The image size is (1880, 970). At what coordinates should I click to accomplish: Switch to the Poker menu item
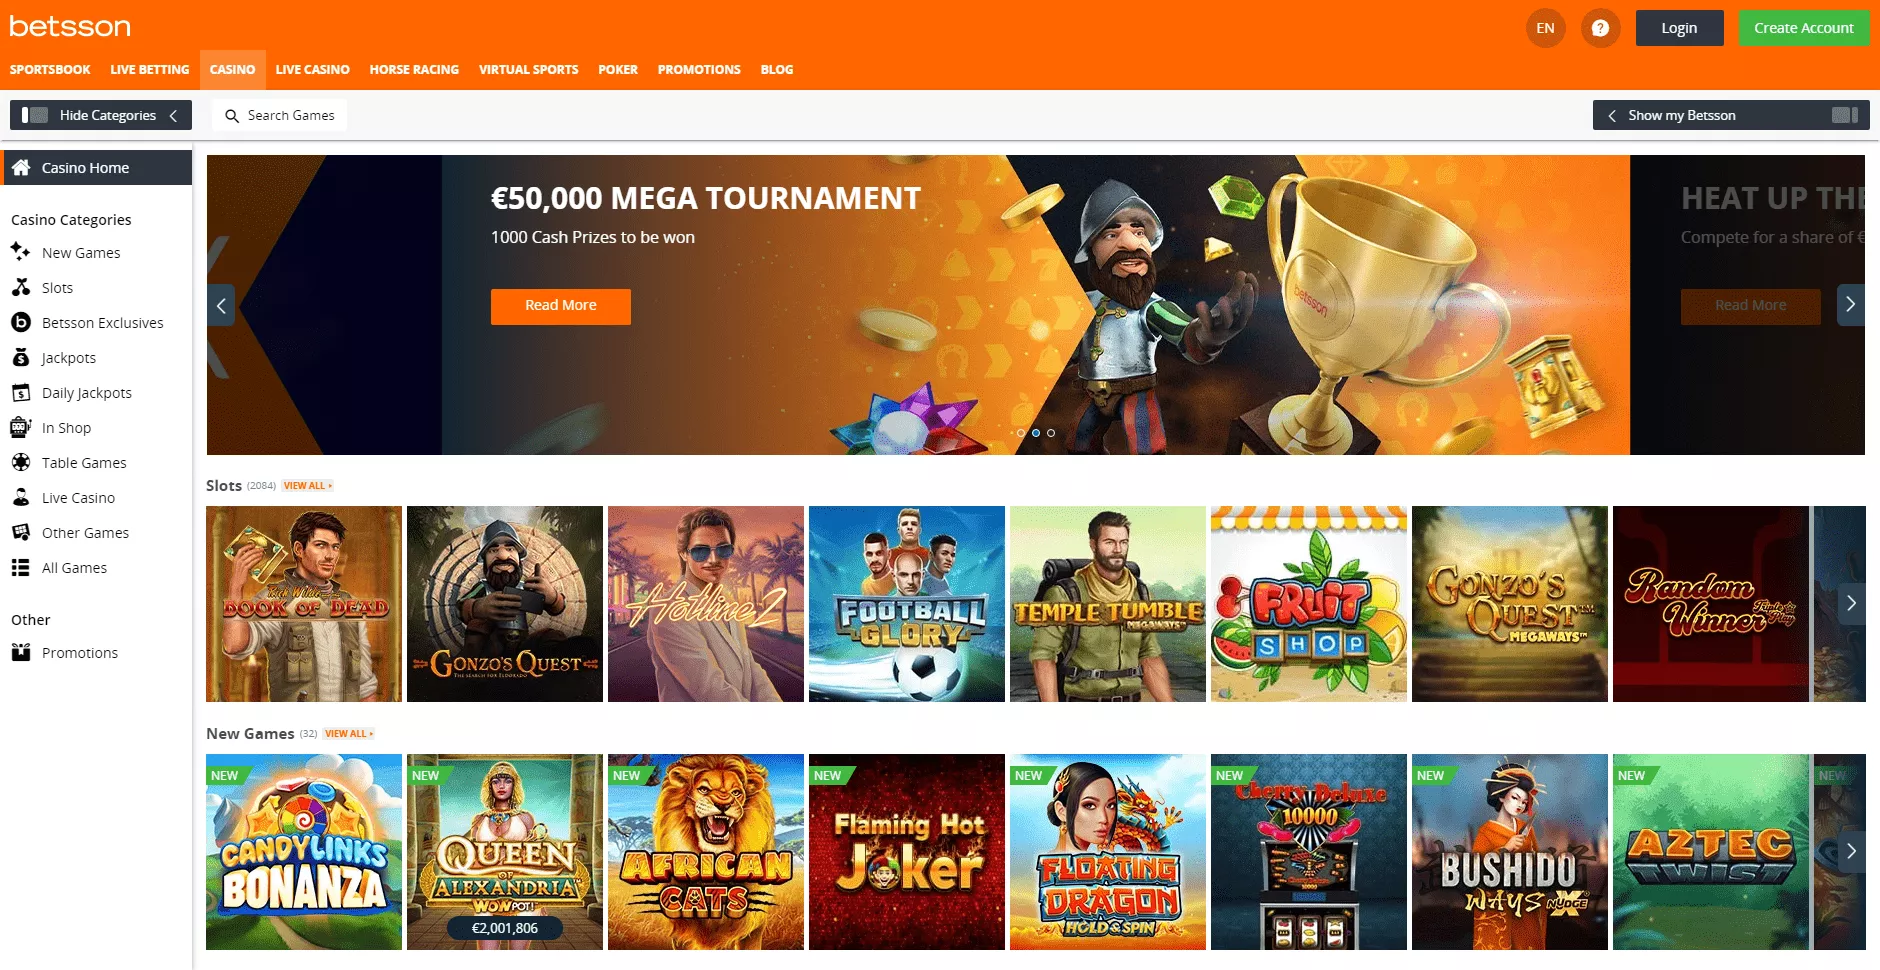point(618,70)
